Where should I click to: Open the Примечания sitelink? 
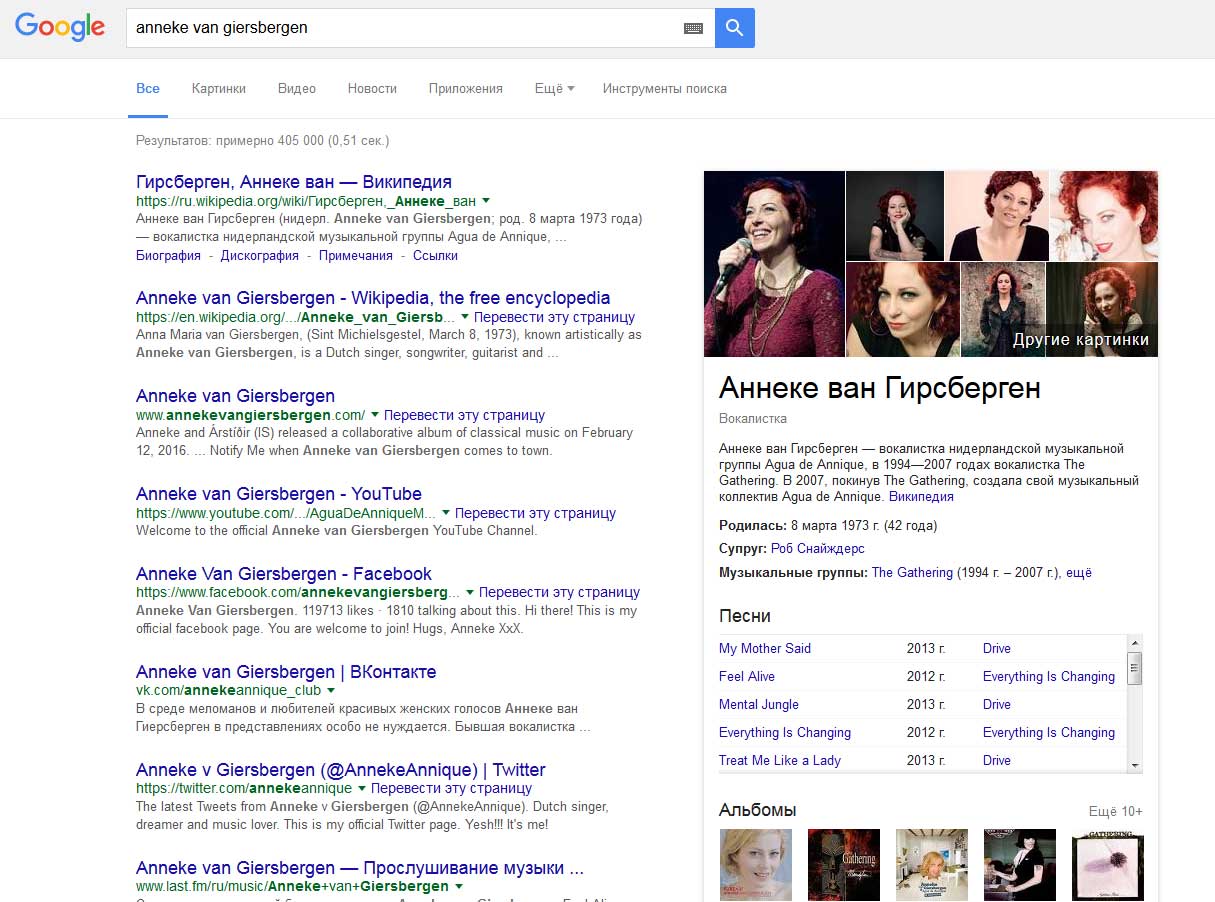coord(356,255)
